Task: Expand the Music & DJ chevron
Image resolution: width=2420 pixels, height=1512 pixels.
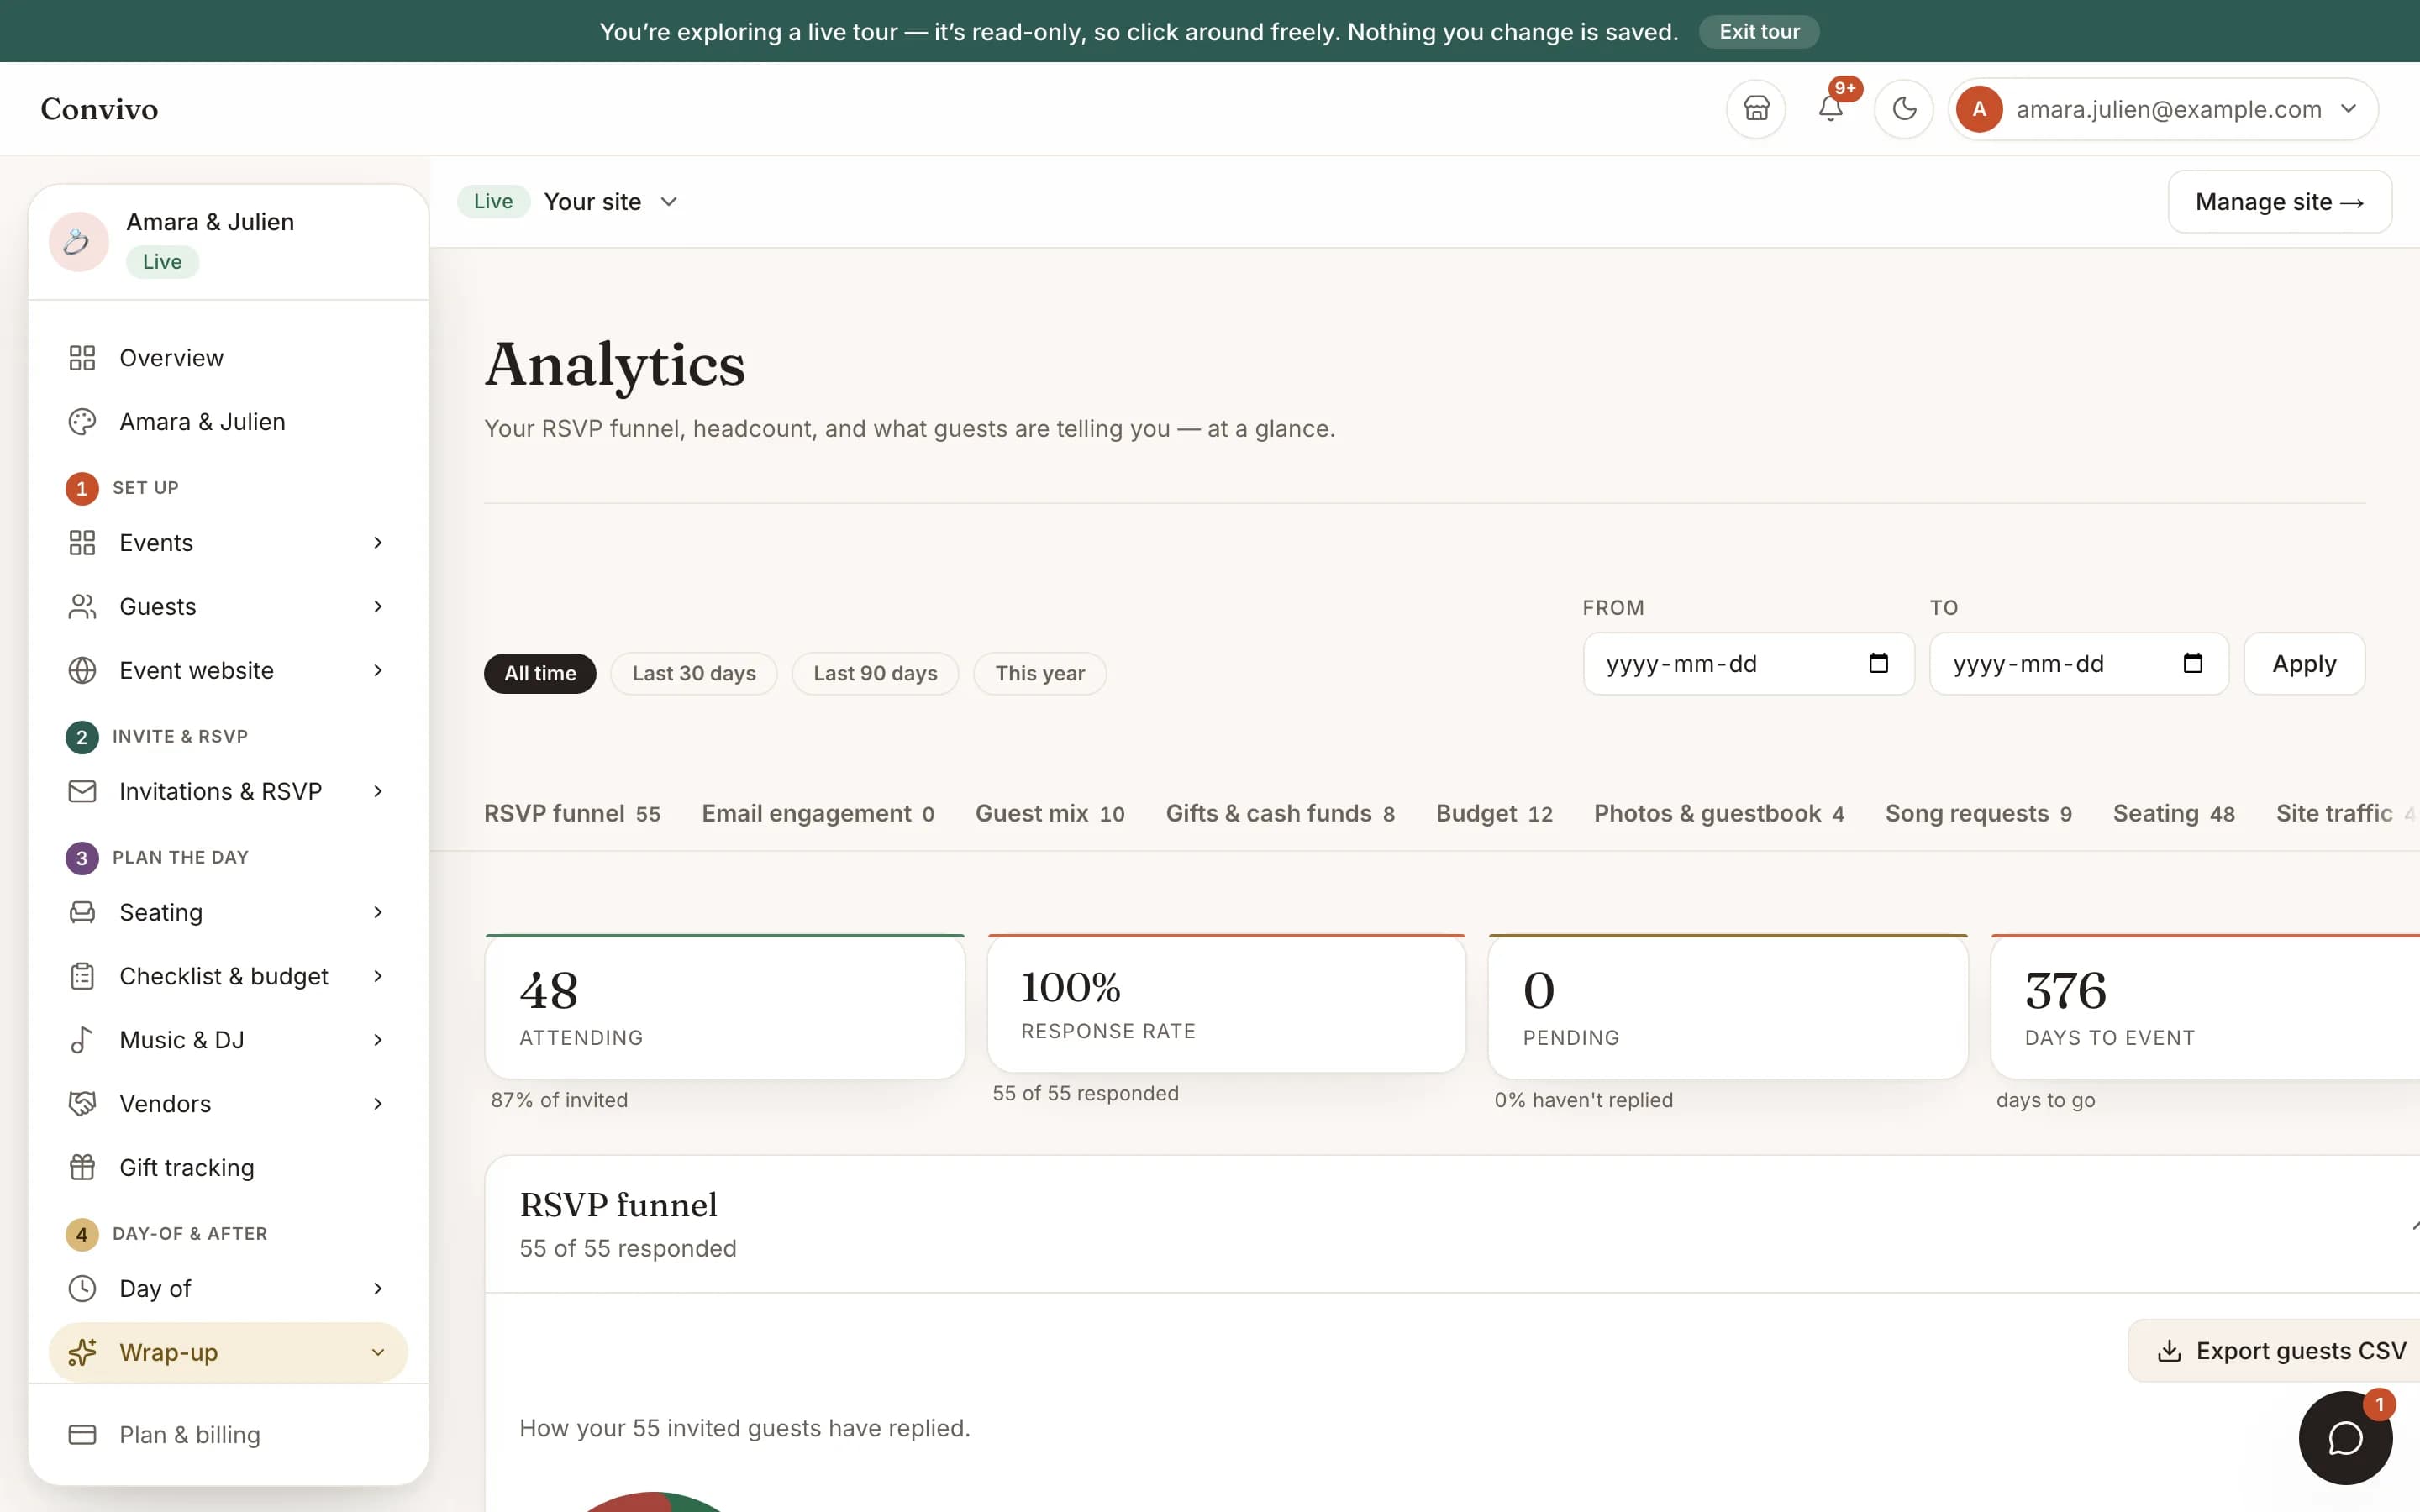Action: point(378,1040)
